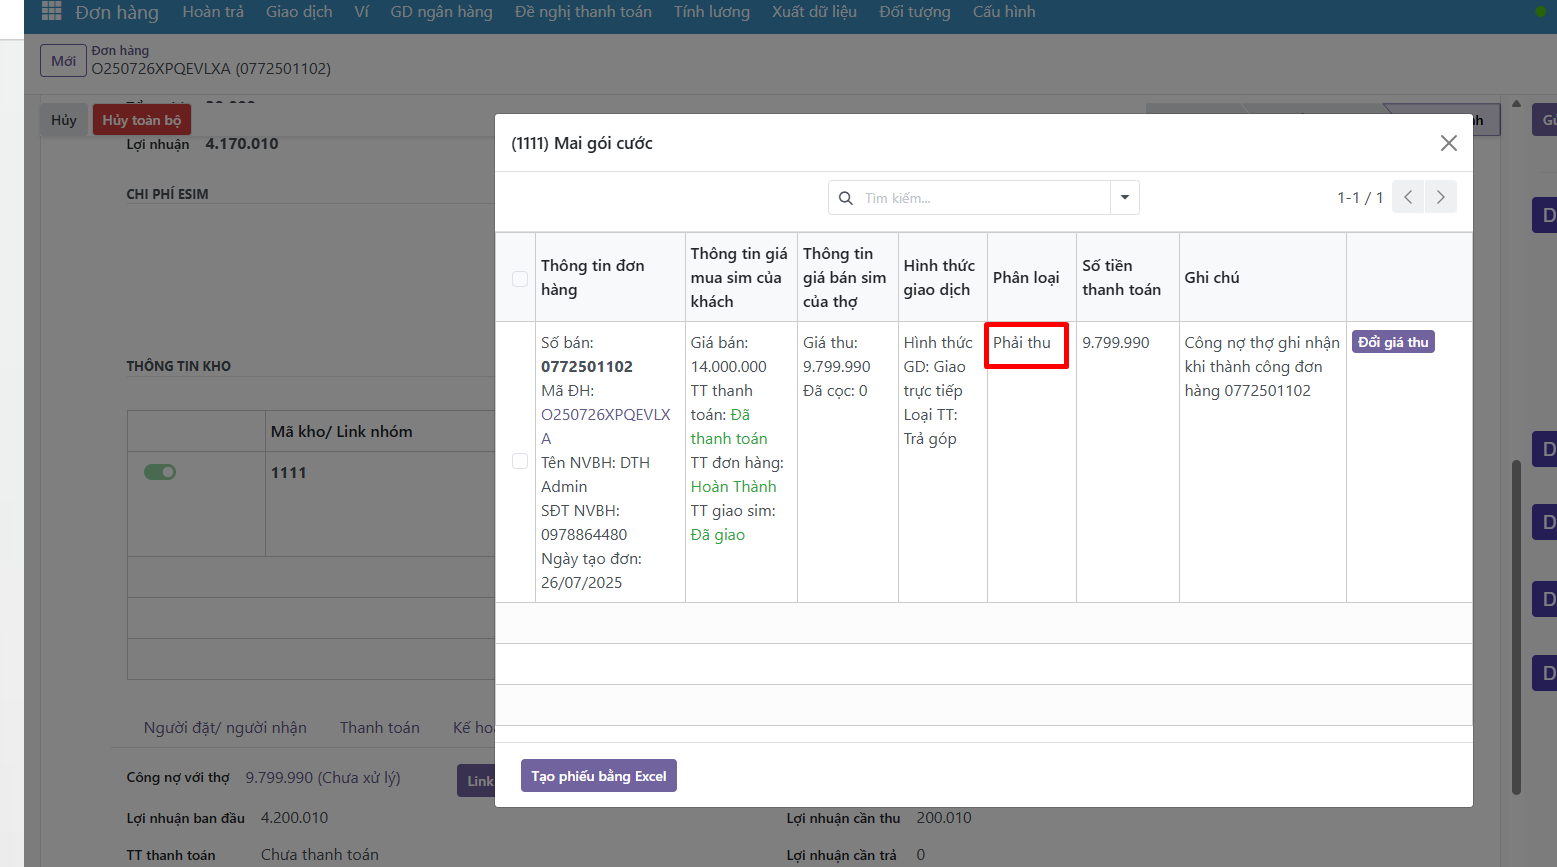Go to previous page arrow
Image resolution: width=1557 pixels, height=867 pixels.
(1408, 197)
